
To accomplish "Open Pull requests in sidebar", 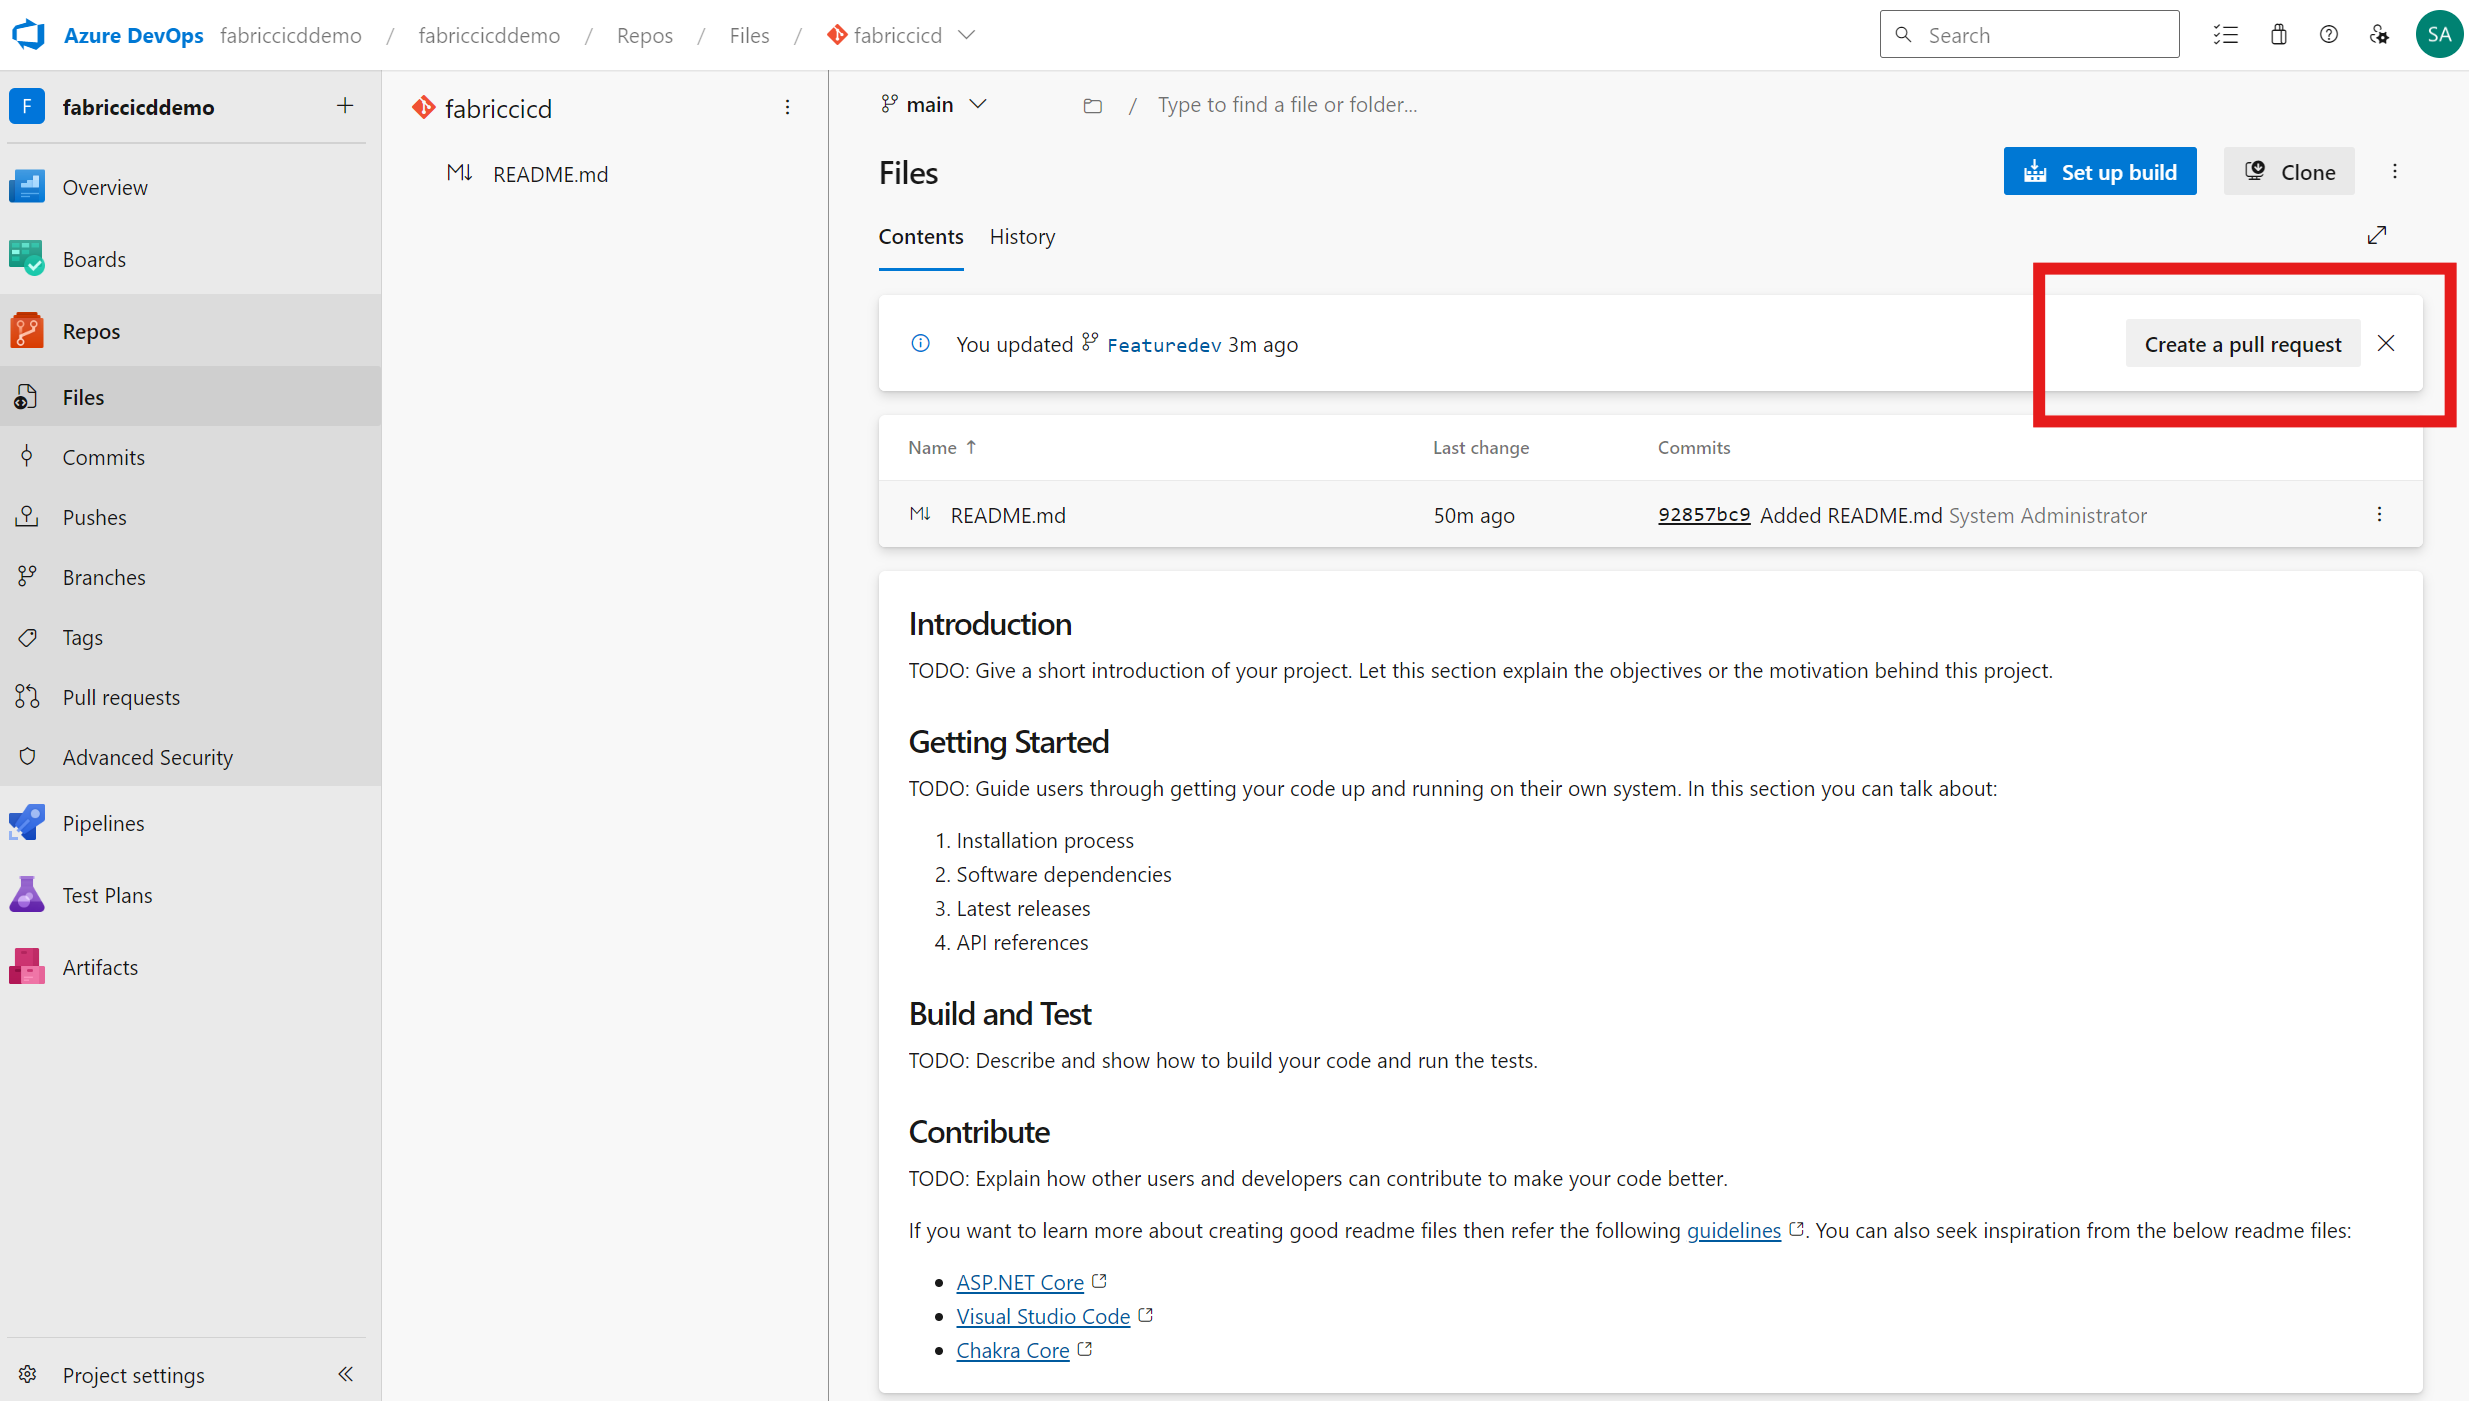I will pyautogui.click(x=121, y=697).
